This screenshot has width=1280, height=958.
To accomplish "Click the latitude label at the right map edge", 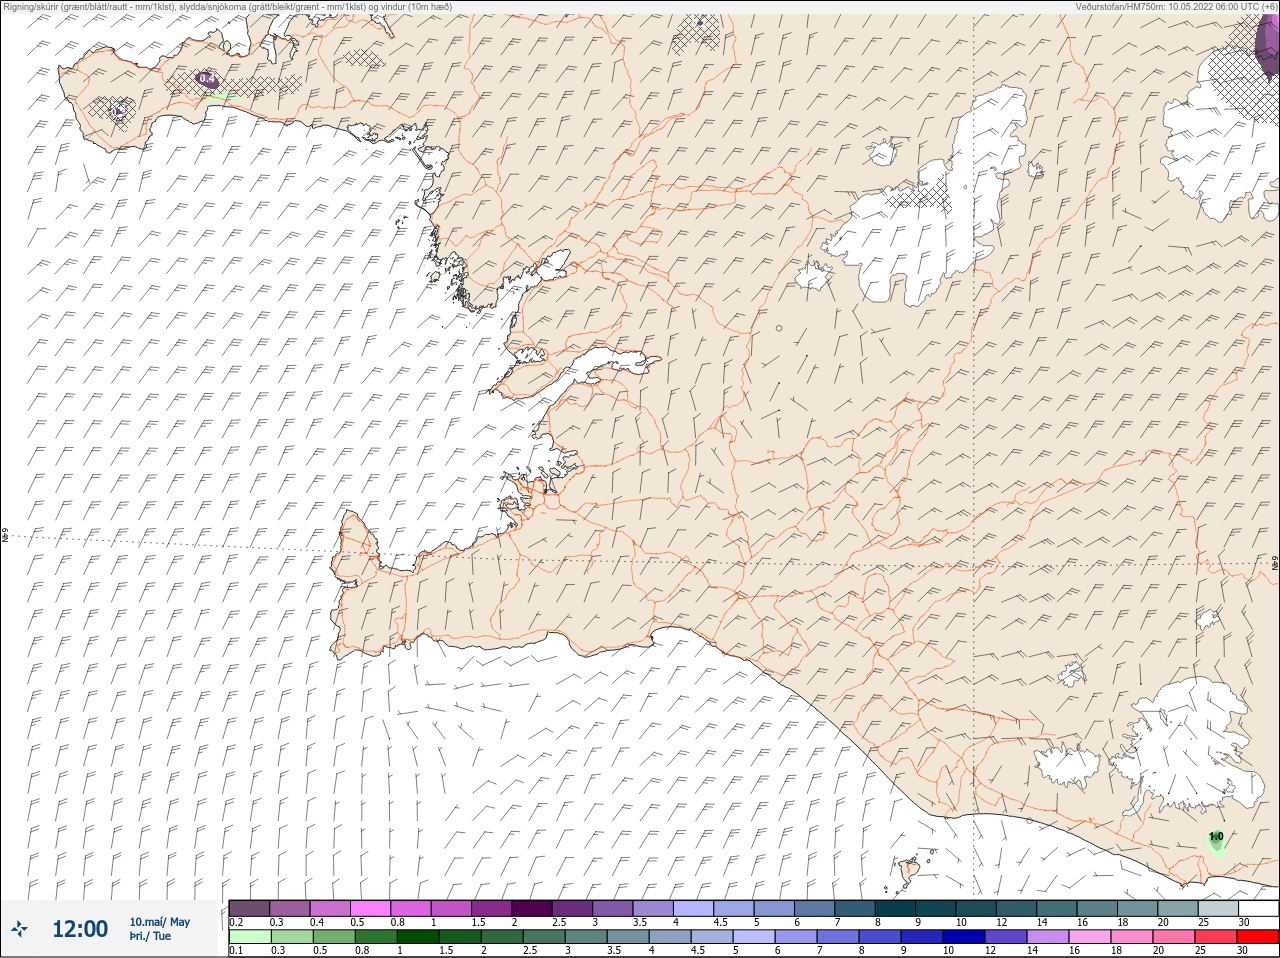I will [x=1275, y=562].
